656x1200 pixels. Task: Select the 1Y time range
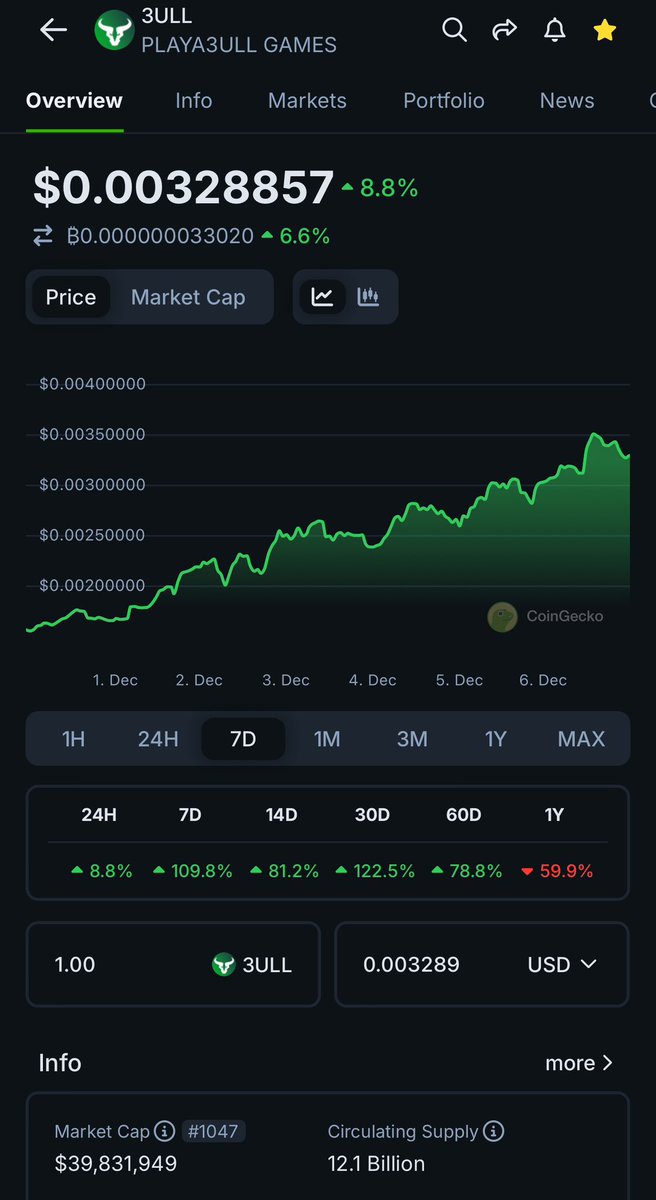pyautogui.click(x=496, y=739)
